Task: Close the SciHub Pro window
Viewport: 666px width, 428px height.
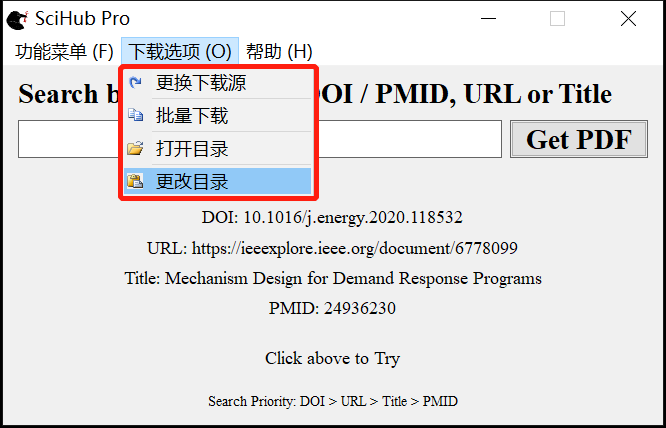Action: pyautogui.click(x=628, y=19)
